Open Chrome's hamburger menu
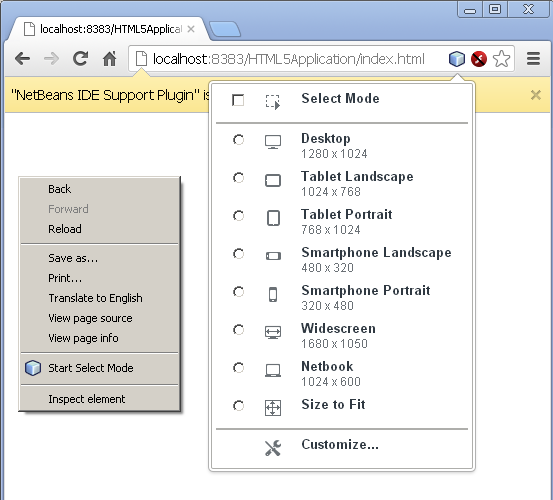The height and width of the screenshot is (500, 553). click(533, 59)
